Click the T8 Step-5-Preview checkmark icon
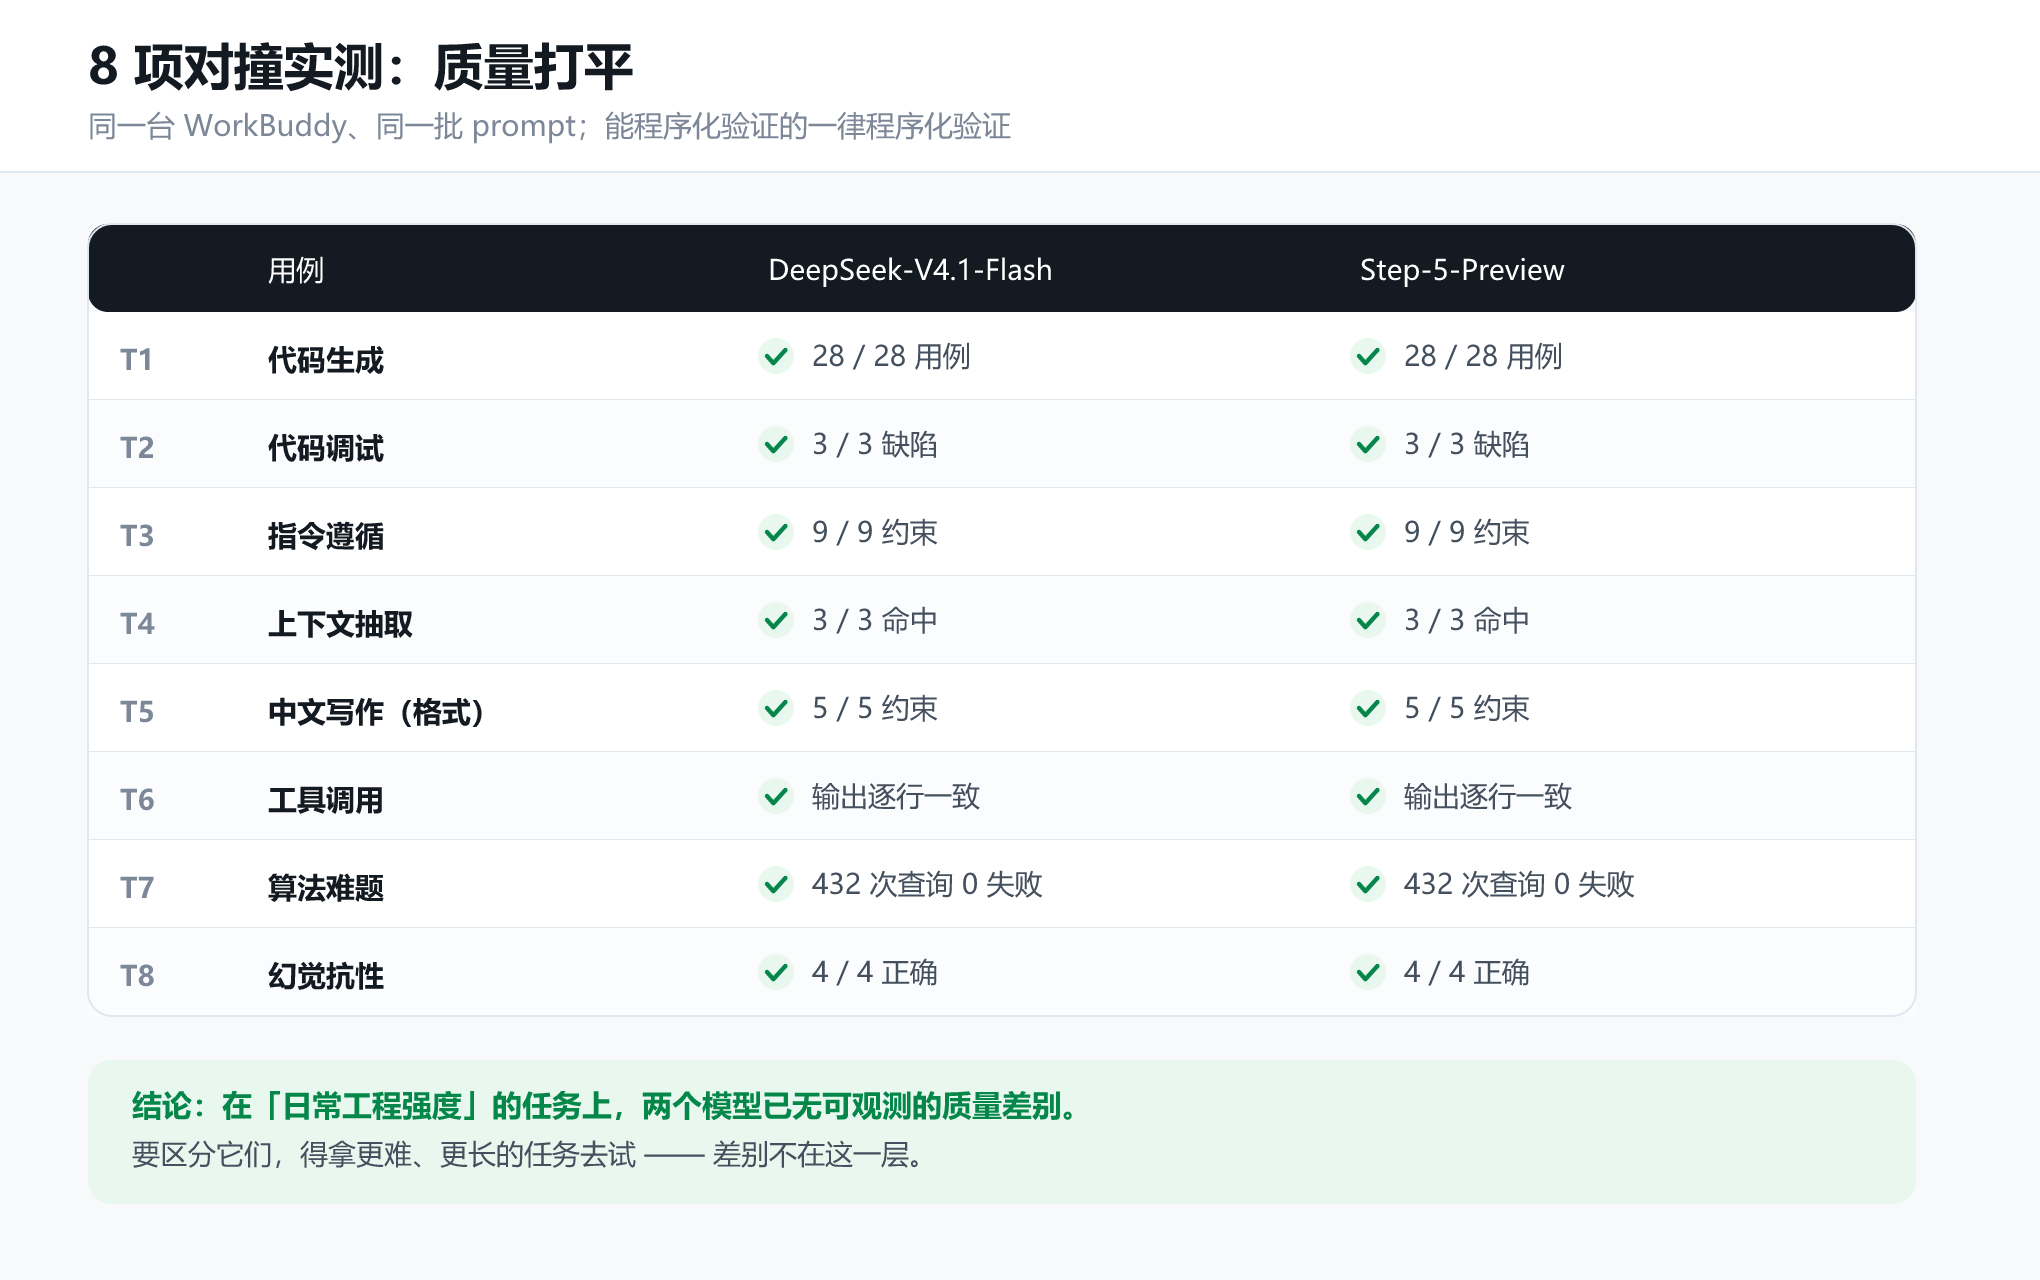 tap(1368, 972)
